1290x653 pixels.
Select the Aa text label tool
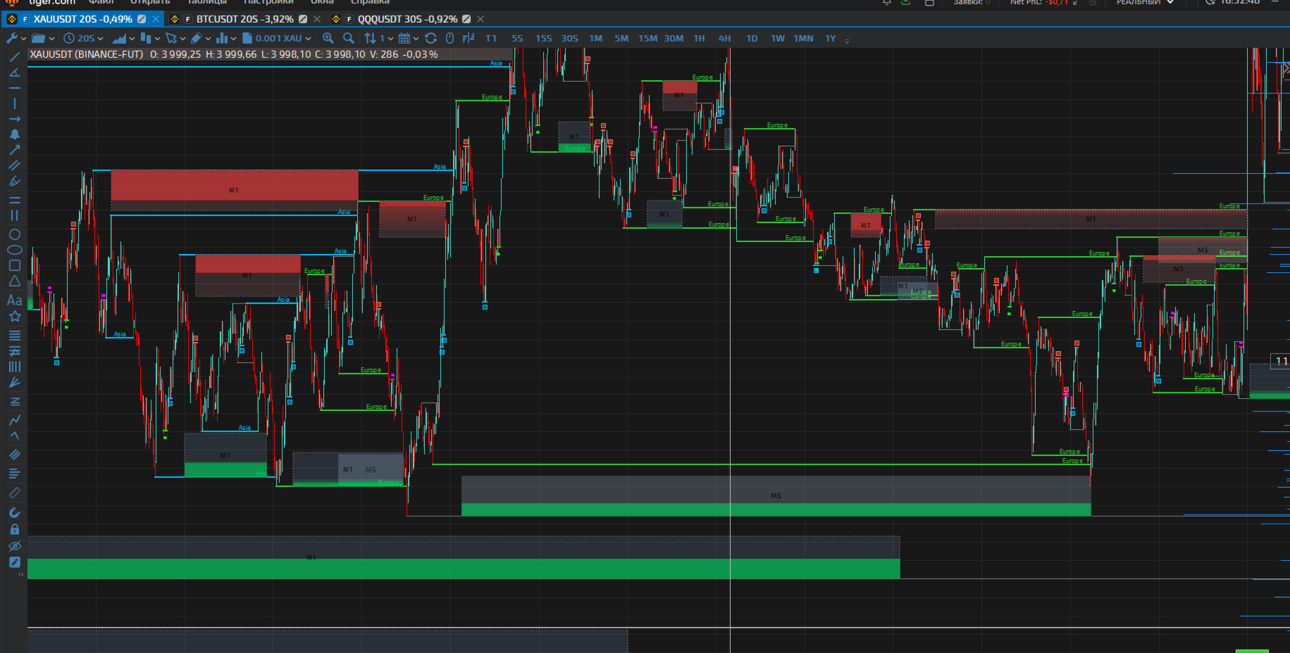[x=14, y=300]
